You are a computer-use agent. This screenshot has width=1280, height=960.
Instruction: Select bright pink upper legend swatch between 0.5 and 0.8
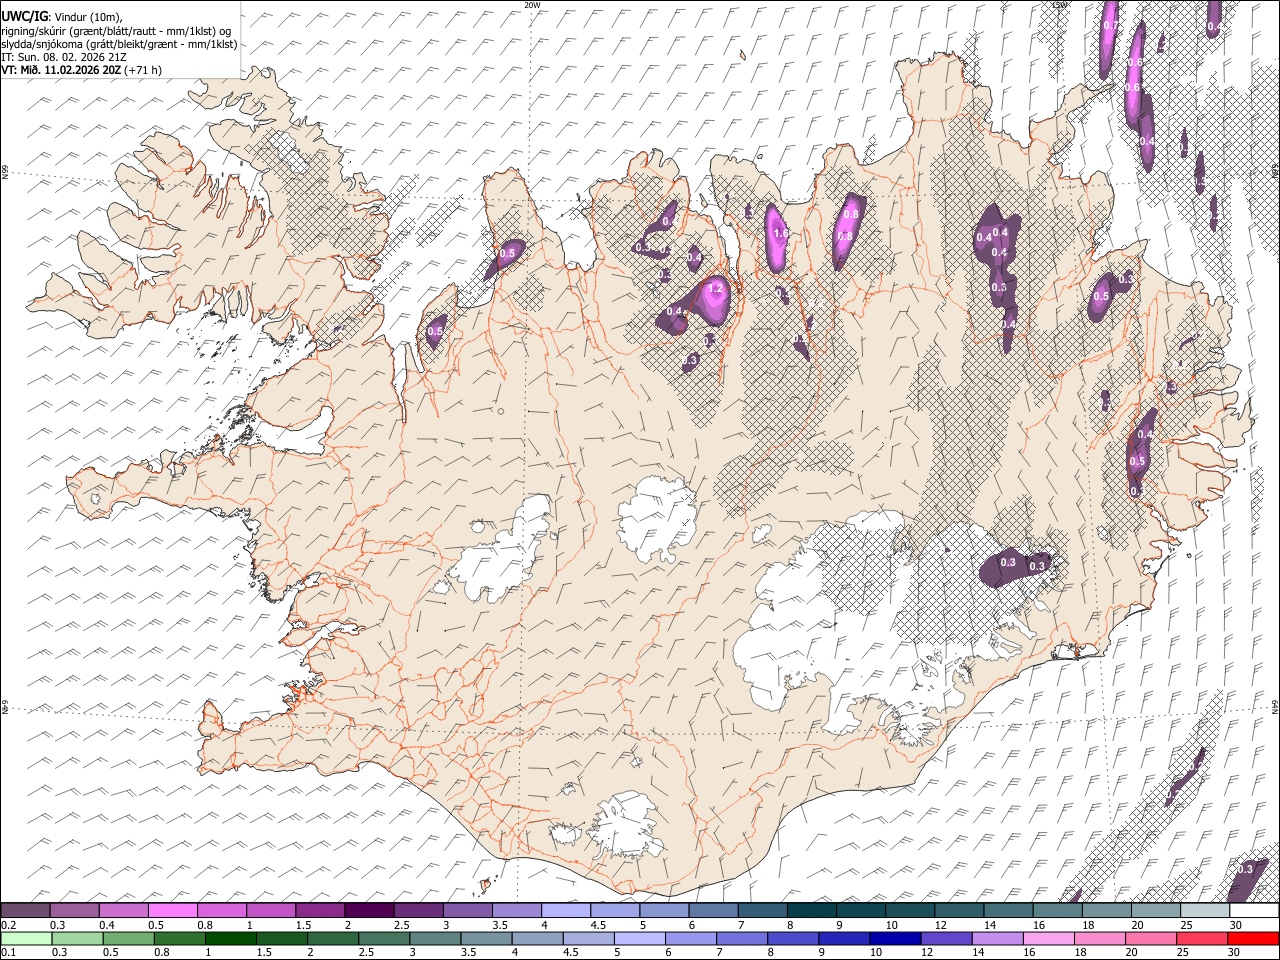pos(173,910)
